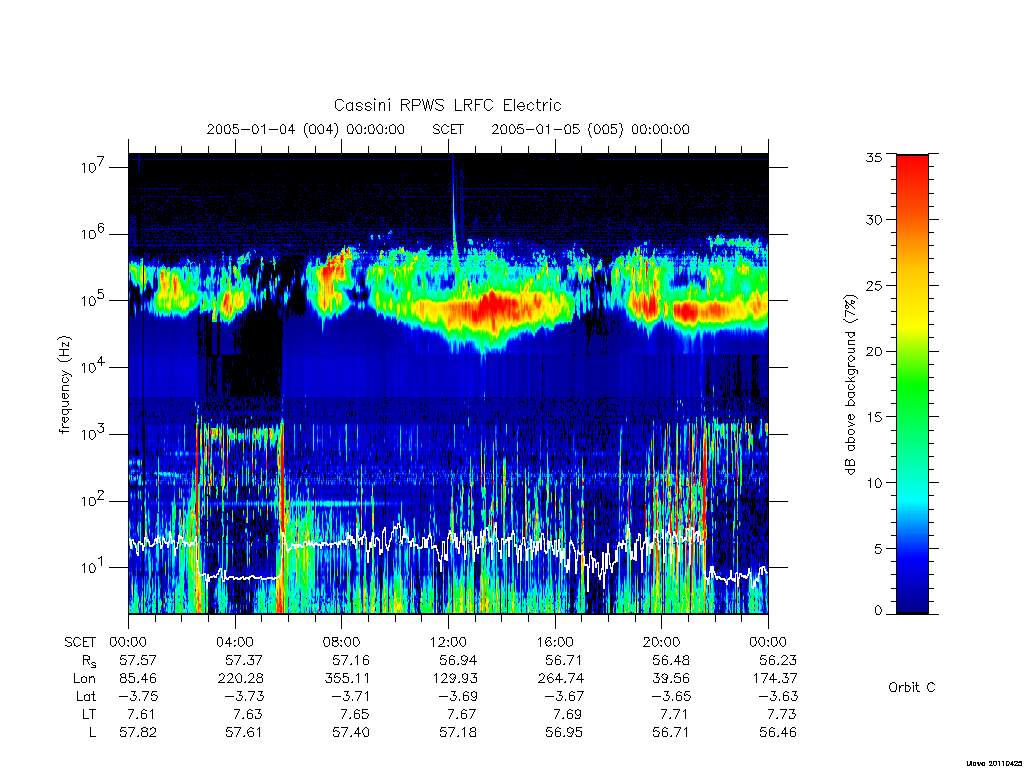Click the Orbit C label
Image resolution: width=1024 pixels, height=768 pixels.
click(x=912, y=687)
